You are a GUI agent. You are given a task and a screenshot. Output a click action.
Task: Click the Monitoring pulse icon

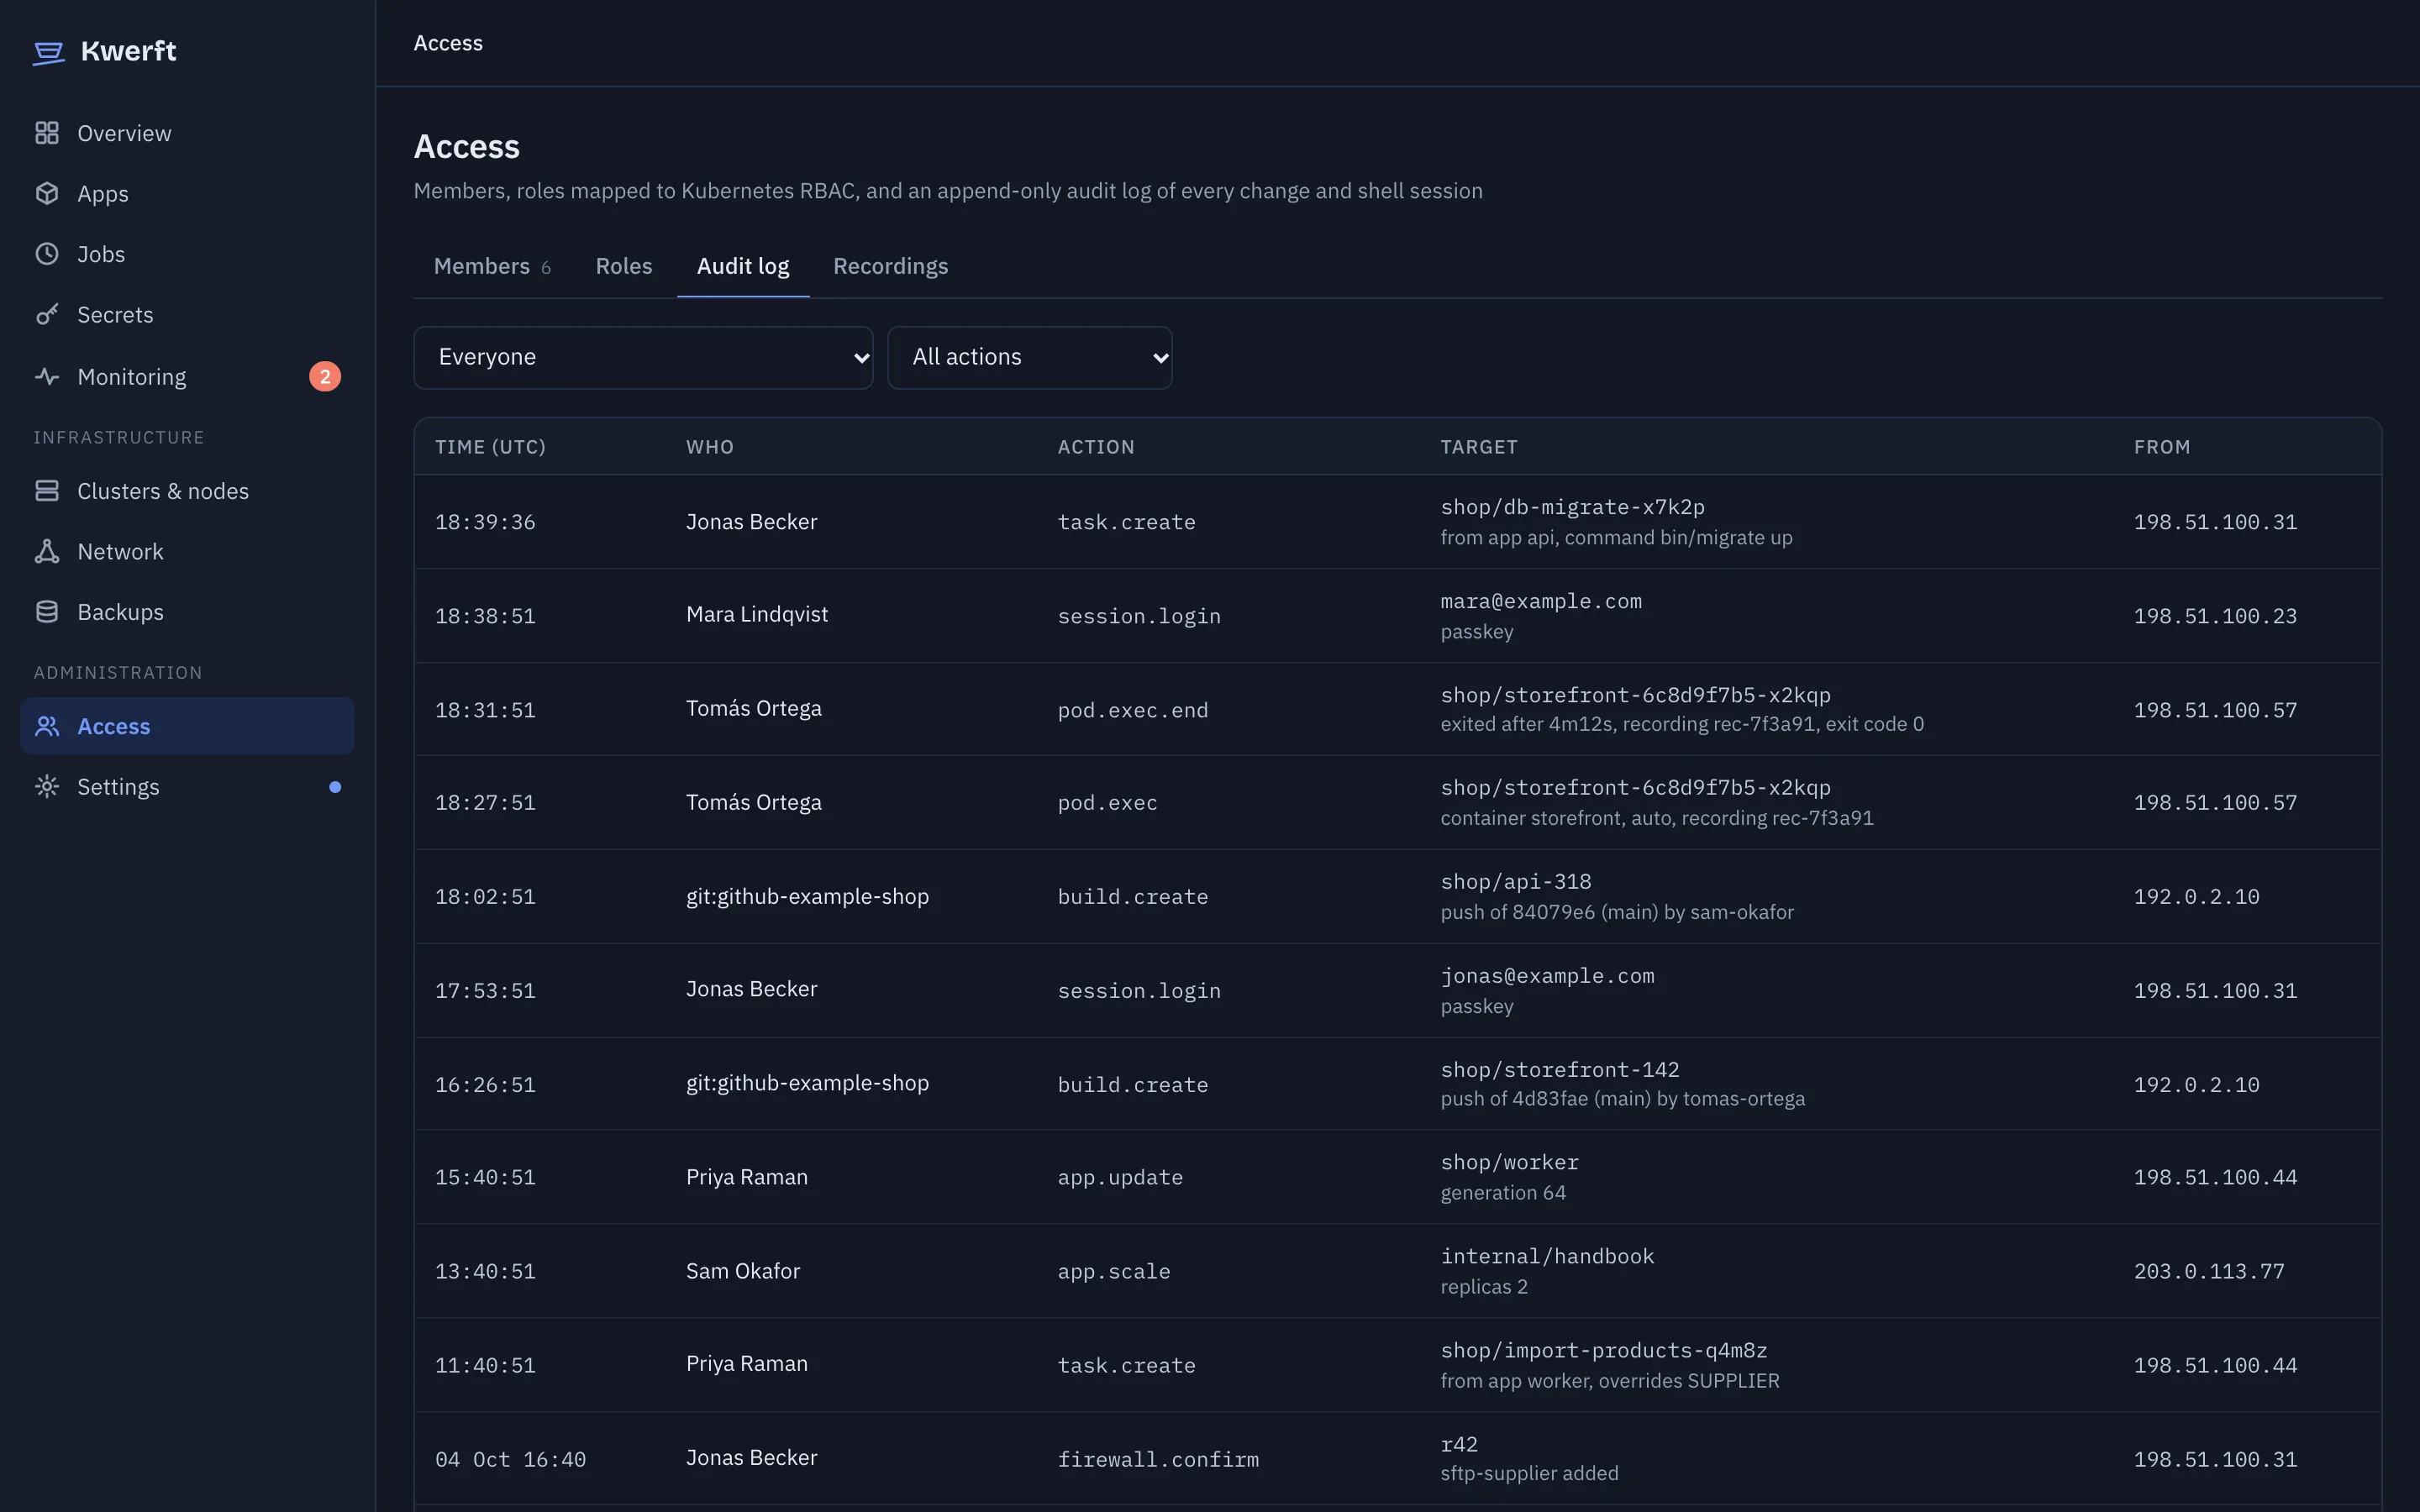coord(47,376)
